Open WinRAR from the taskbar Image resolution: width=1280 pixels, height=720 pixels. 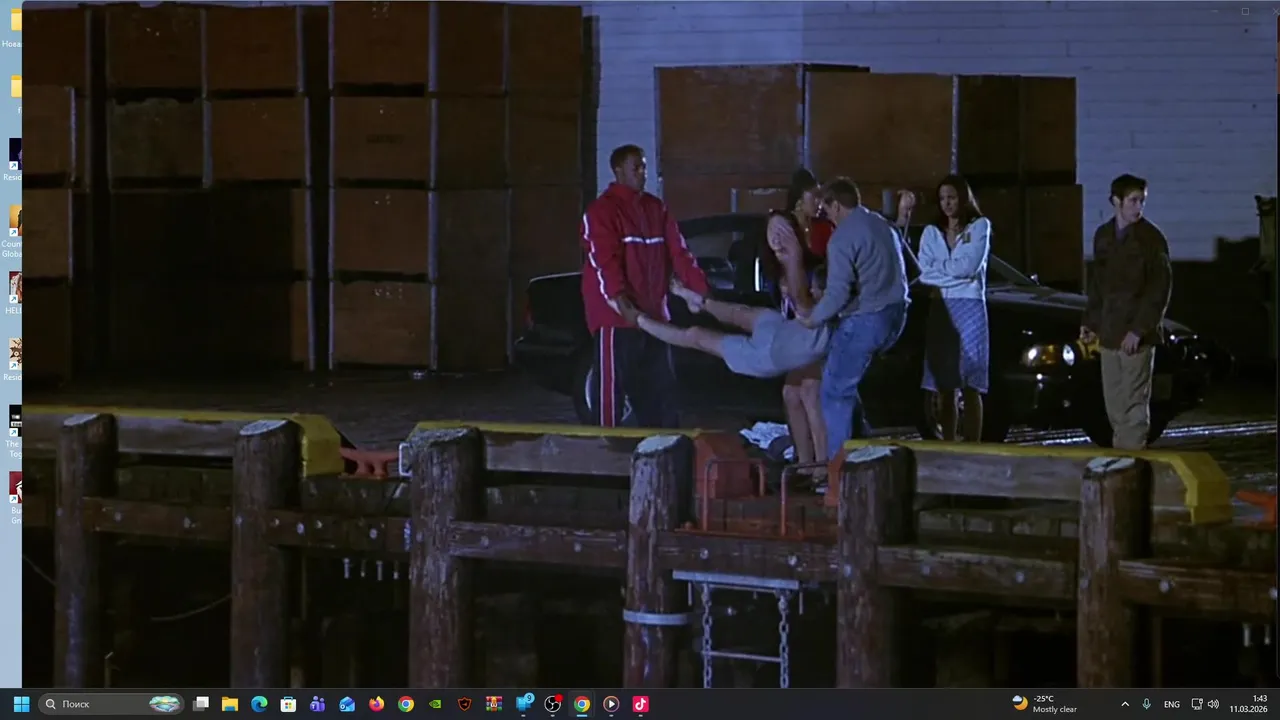pos(494,704)
